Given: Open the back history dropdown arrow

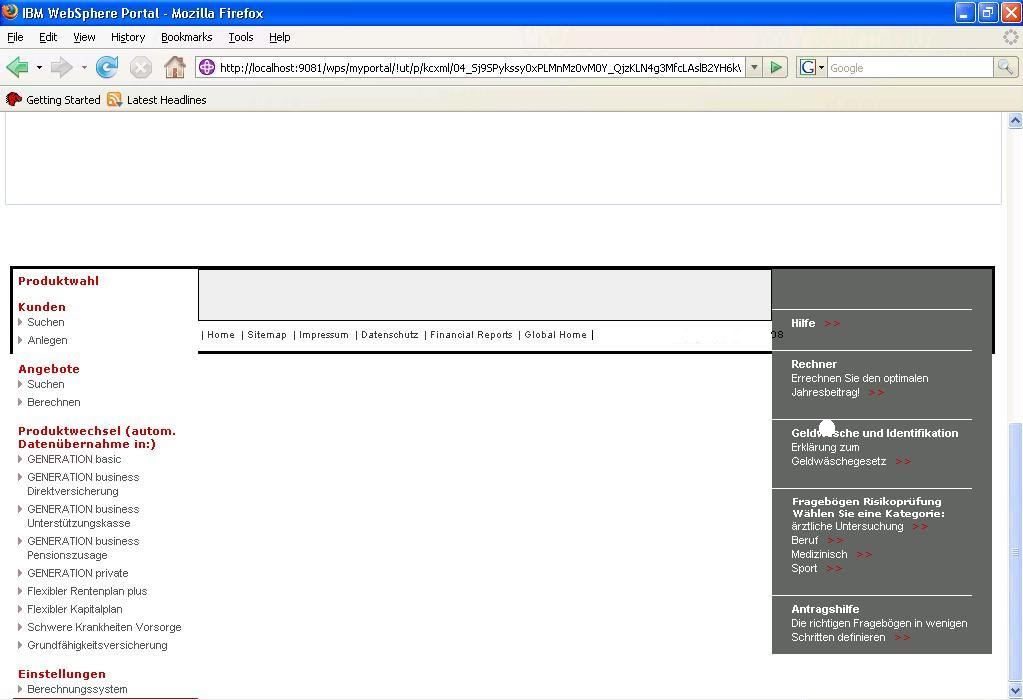Looking at the screenshot, I should click(x=39, y=68).
